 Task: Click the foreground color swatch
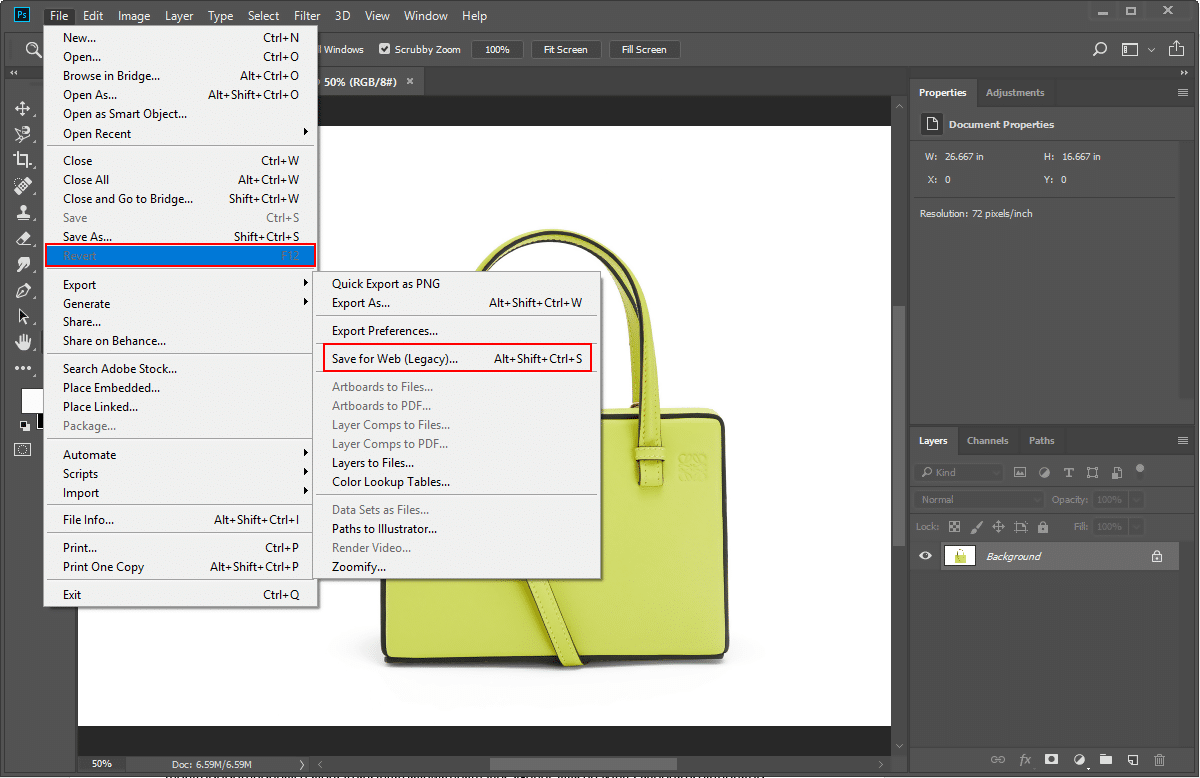click(x=31, y=402)
